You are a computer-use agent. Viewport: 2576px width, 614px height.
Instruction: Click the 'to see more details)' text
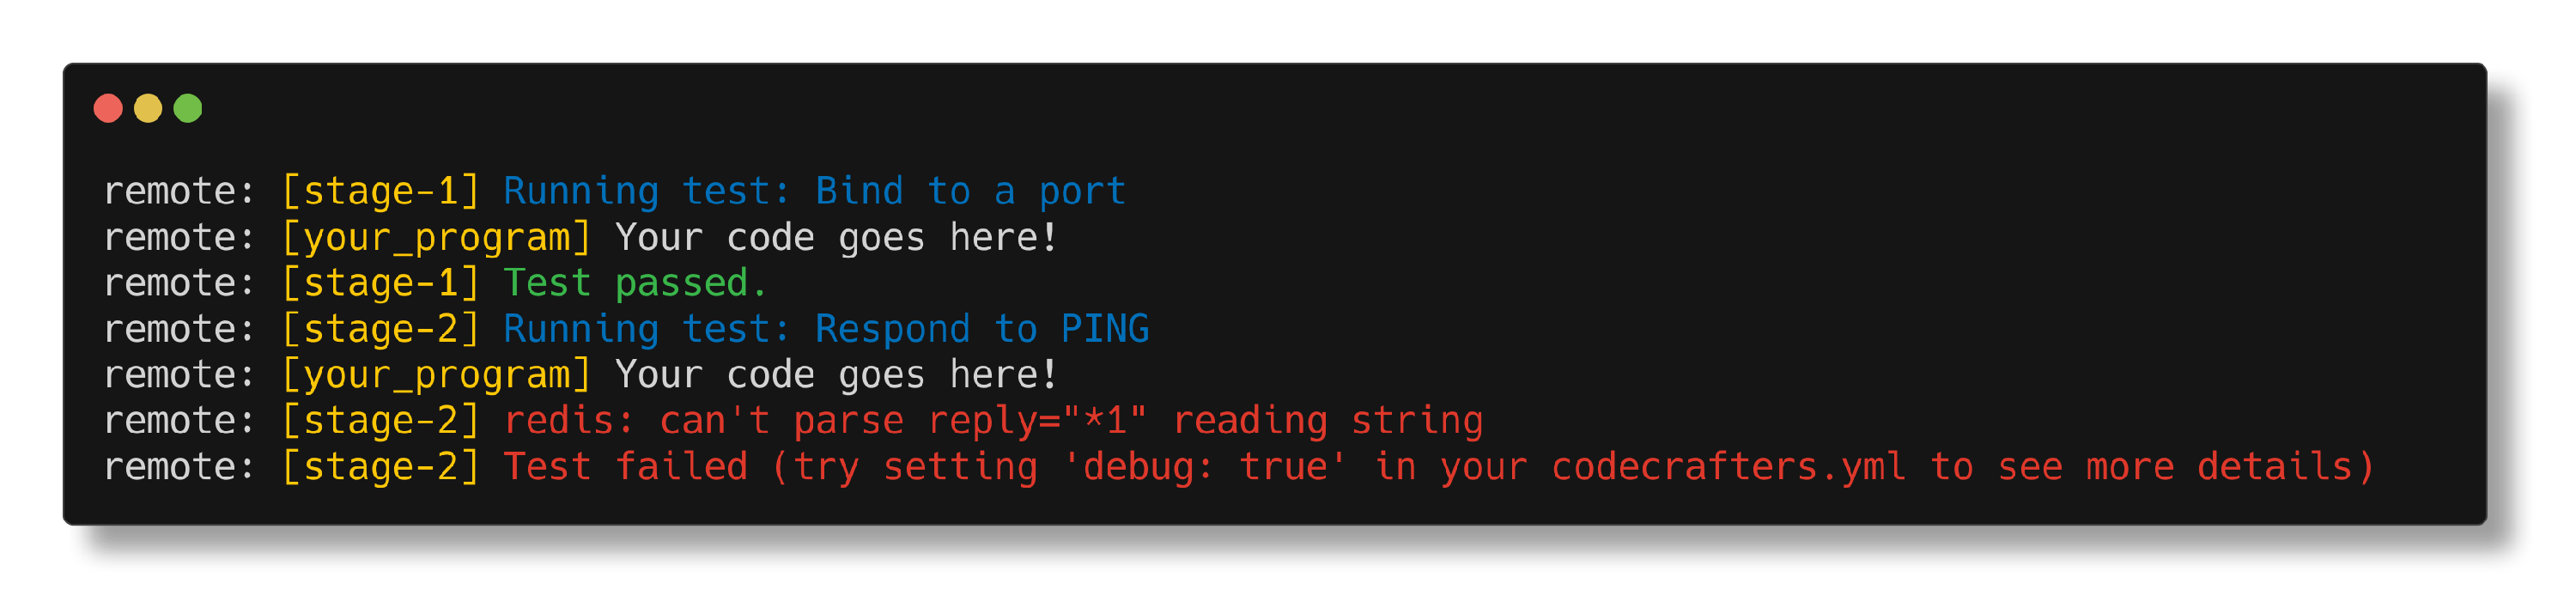click(2153, 467)
